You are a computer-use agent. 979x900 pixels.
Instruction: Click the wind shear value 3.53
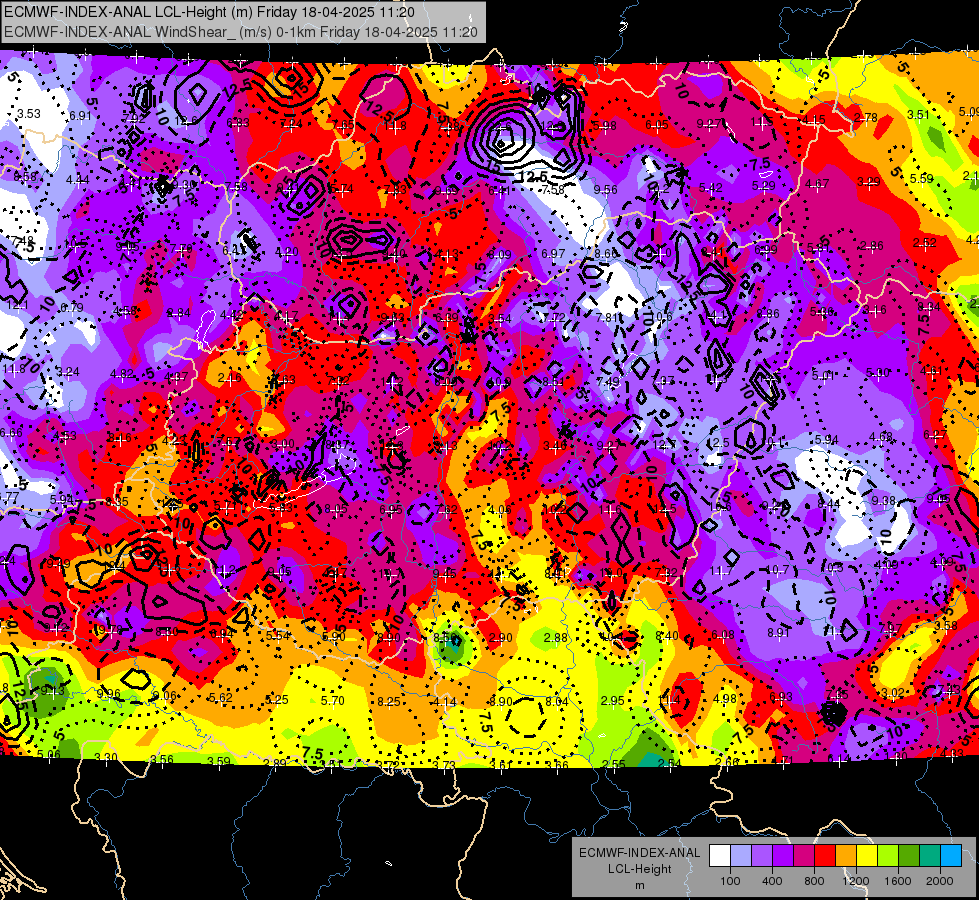click(29, 114)
